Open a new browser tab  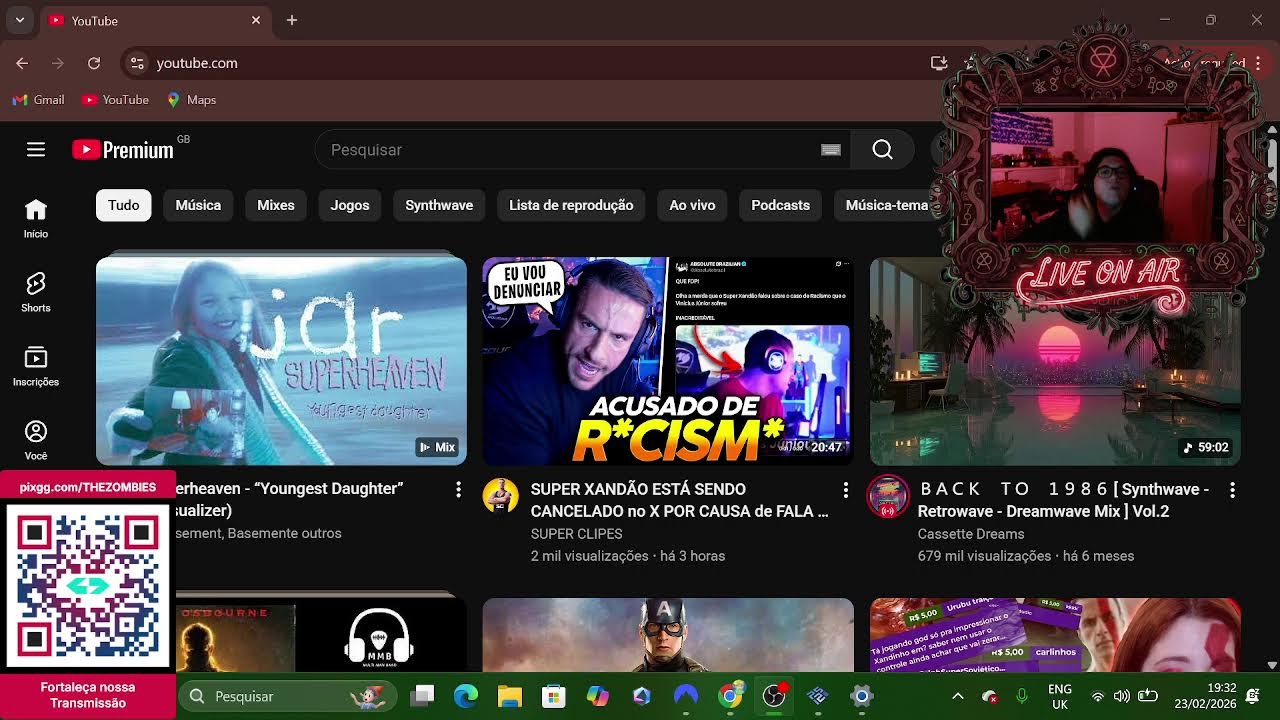tap(292, 20)
